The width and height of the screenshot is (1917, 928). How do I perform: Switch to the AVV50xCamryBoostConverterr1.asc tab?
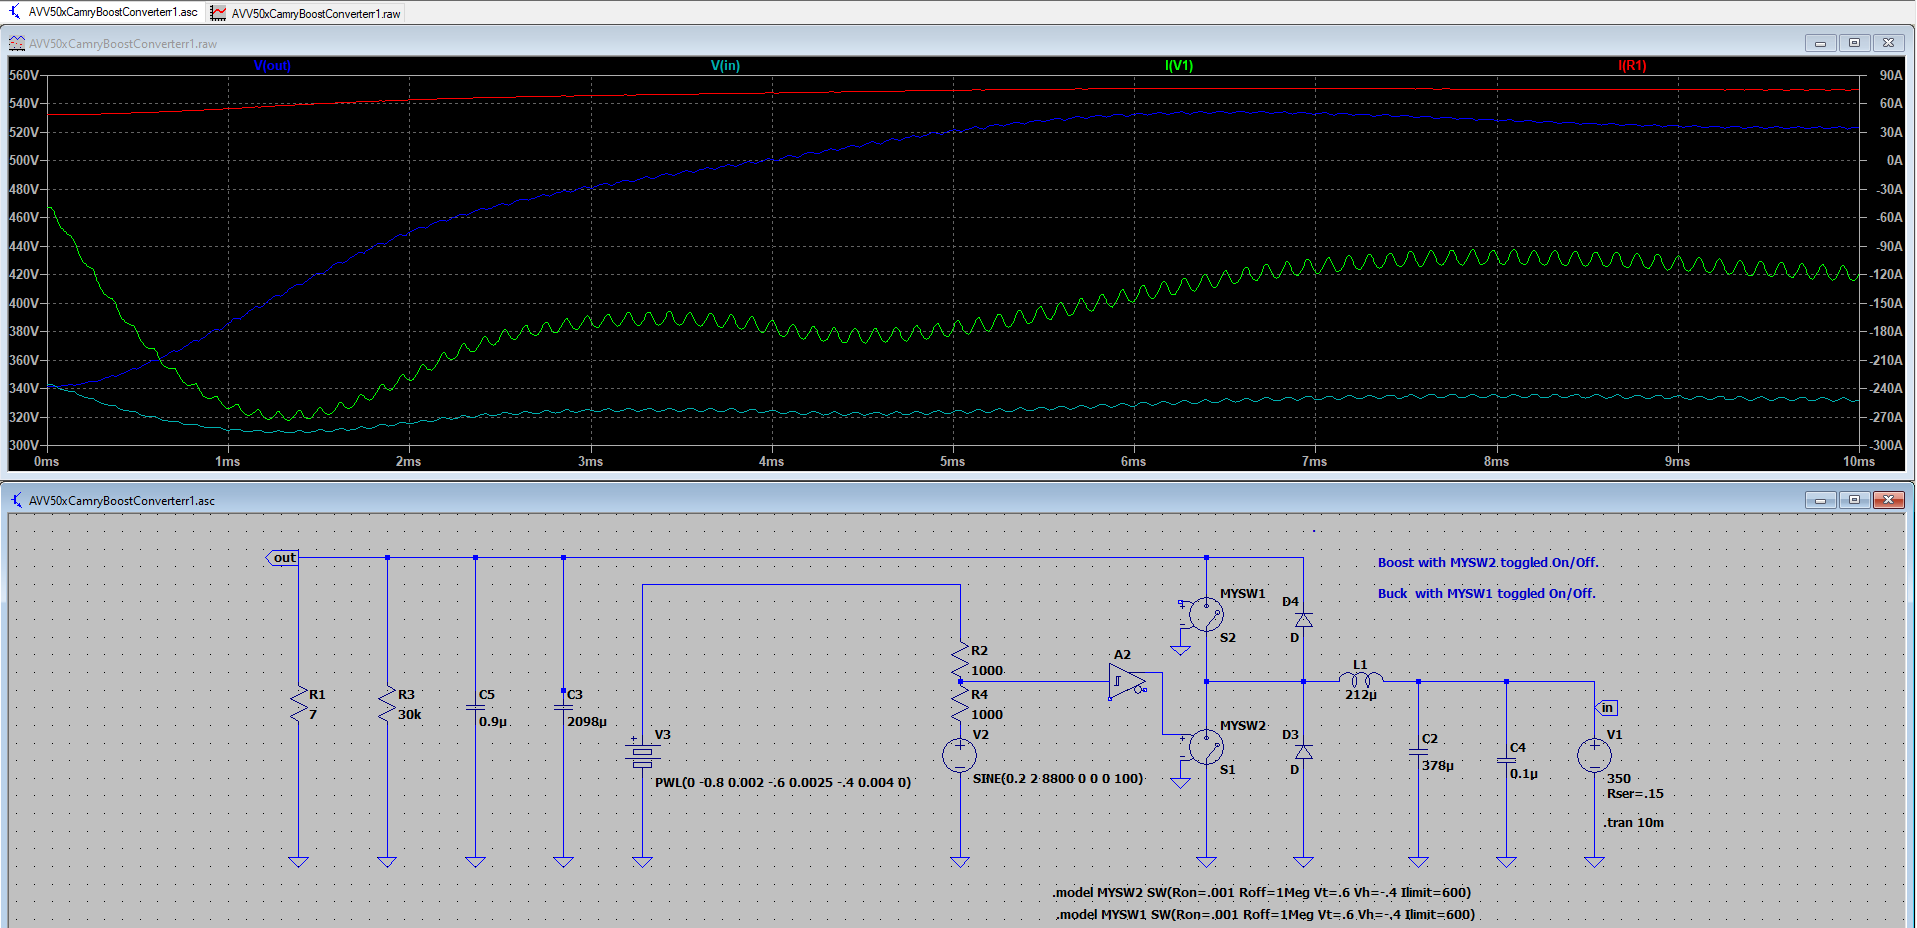[x=103, y=12]
